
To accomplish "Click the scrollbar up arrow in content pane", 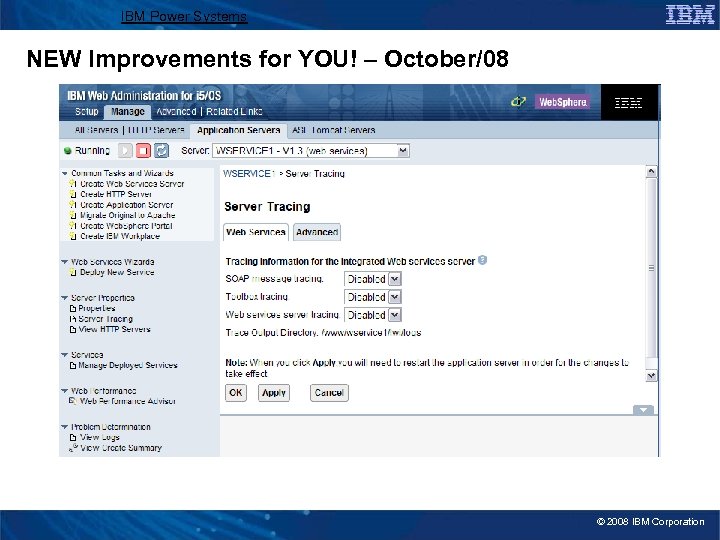I will click(x=651, y=172).
